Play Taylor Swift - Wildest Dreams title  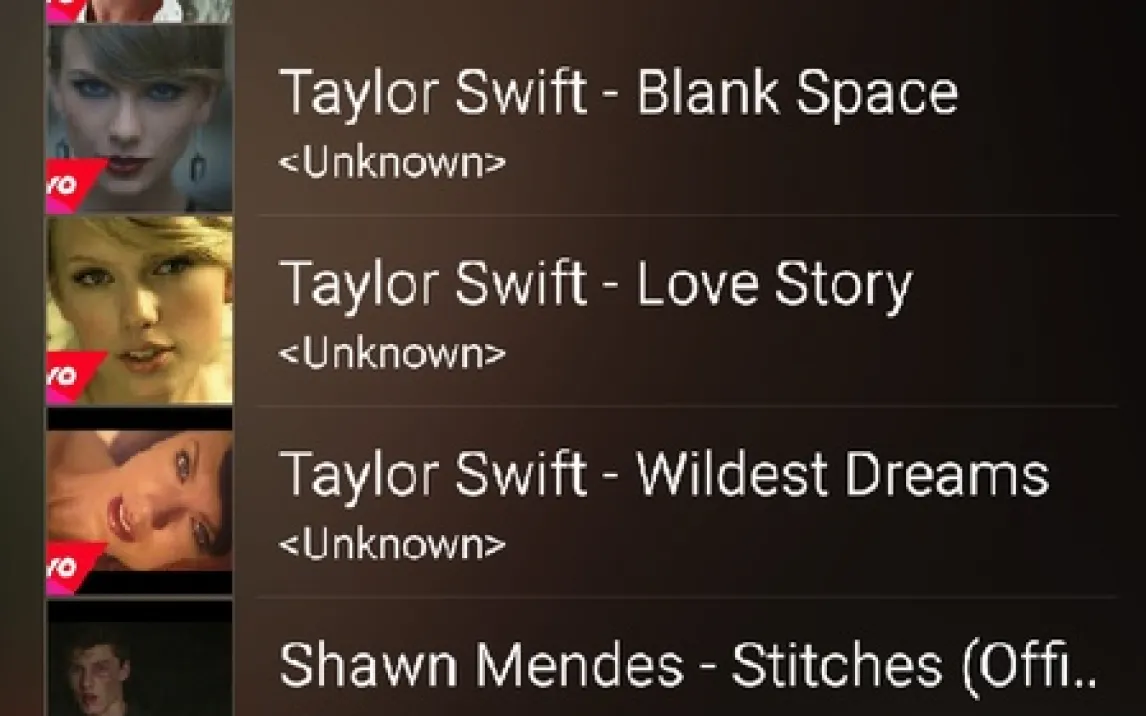tap(664, 475)
